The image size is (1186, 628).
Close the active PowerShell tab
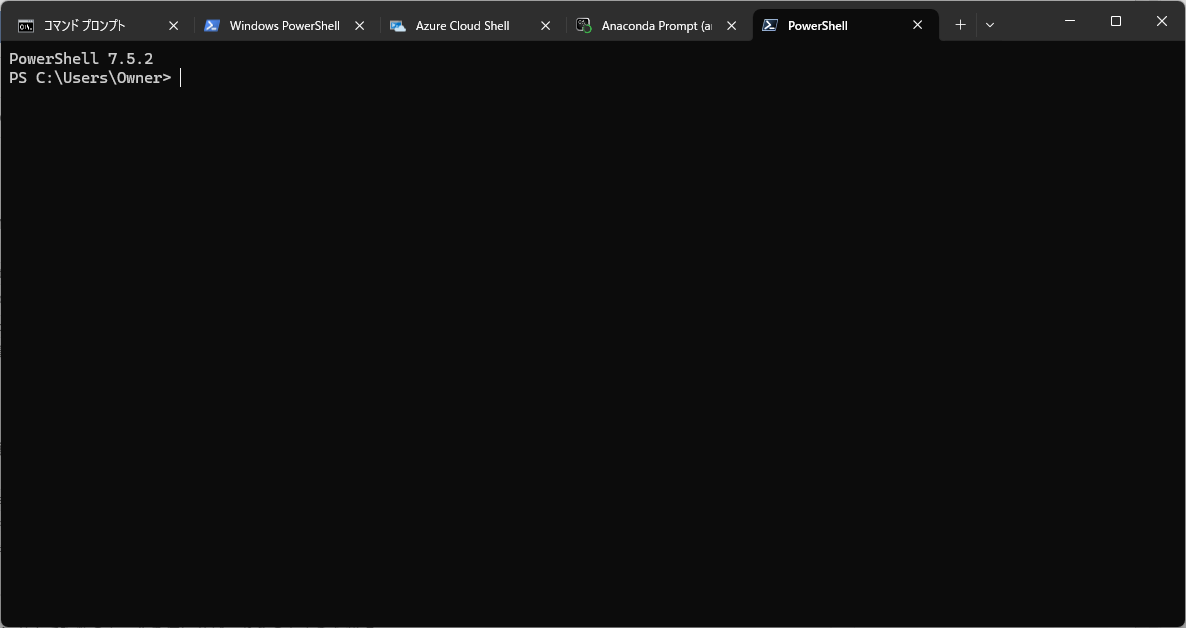(x=917, y=26)
